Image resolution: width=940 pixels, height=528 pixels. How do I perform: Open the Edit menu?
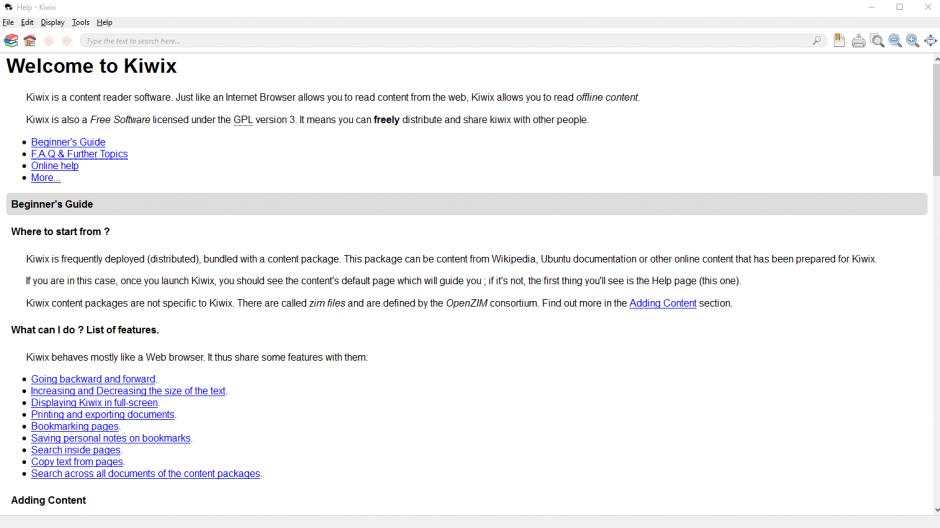tap(27, 22)
